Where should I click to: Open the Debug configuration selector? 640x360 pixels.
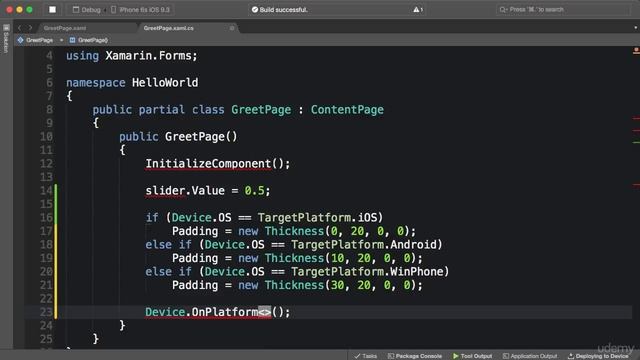tap(87, 10)
